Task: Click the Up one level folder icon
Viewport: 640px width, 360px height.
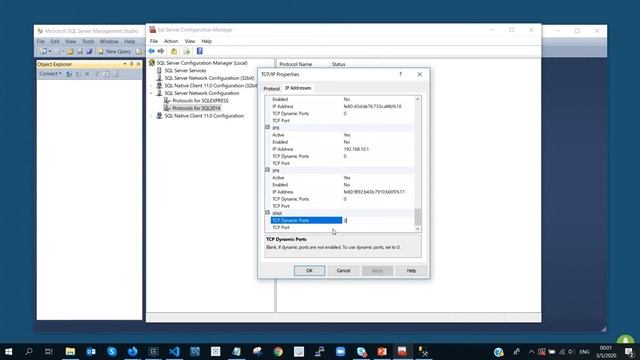Action: (174, 51)
